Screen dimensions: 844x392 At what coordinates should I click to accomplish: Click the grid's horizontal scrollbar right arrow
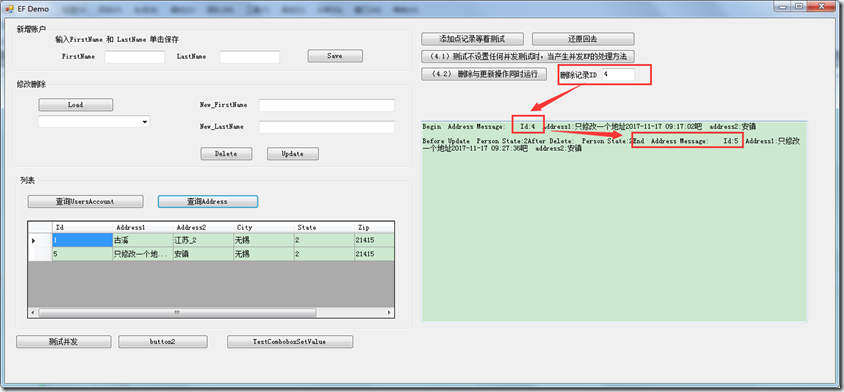point(390,312)
